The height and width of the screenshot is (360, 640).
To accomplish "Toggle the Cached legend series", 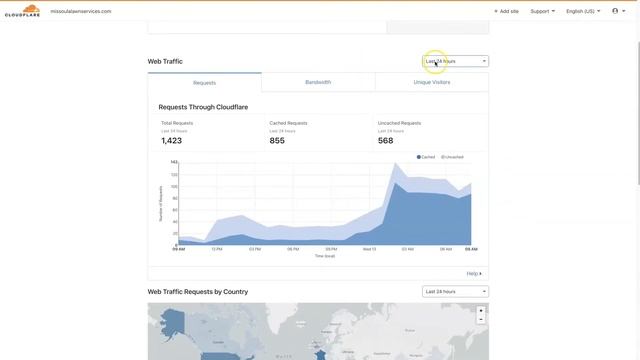I will pyautogui.click(x=426, y=157).
